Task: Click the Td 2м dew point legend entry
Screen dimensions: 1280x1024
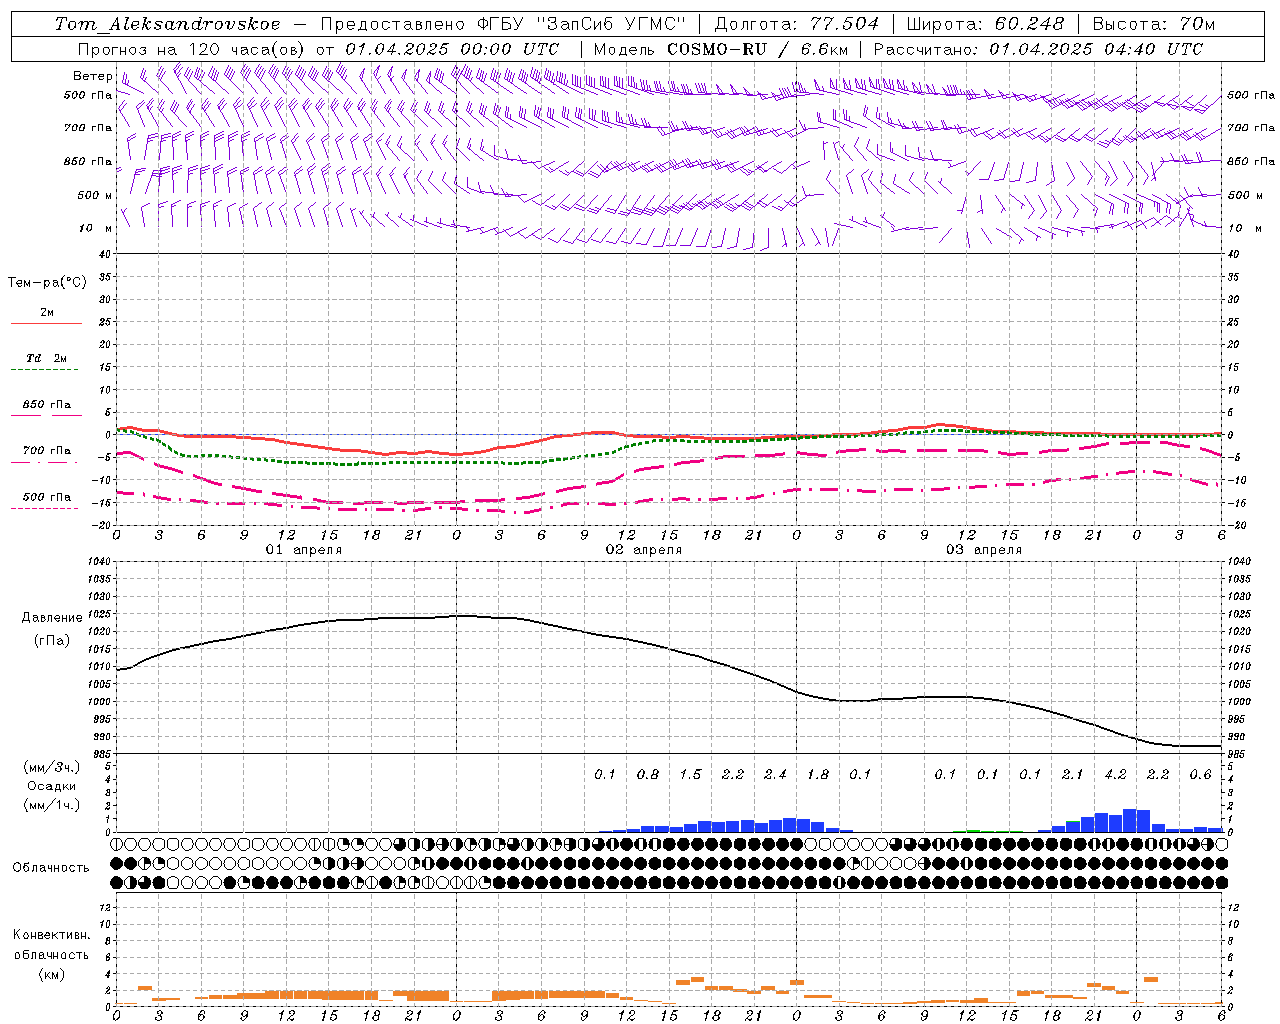Action: [47, 358]
